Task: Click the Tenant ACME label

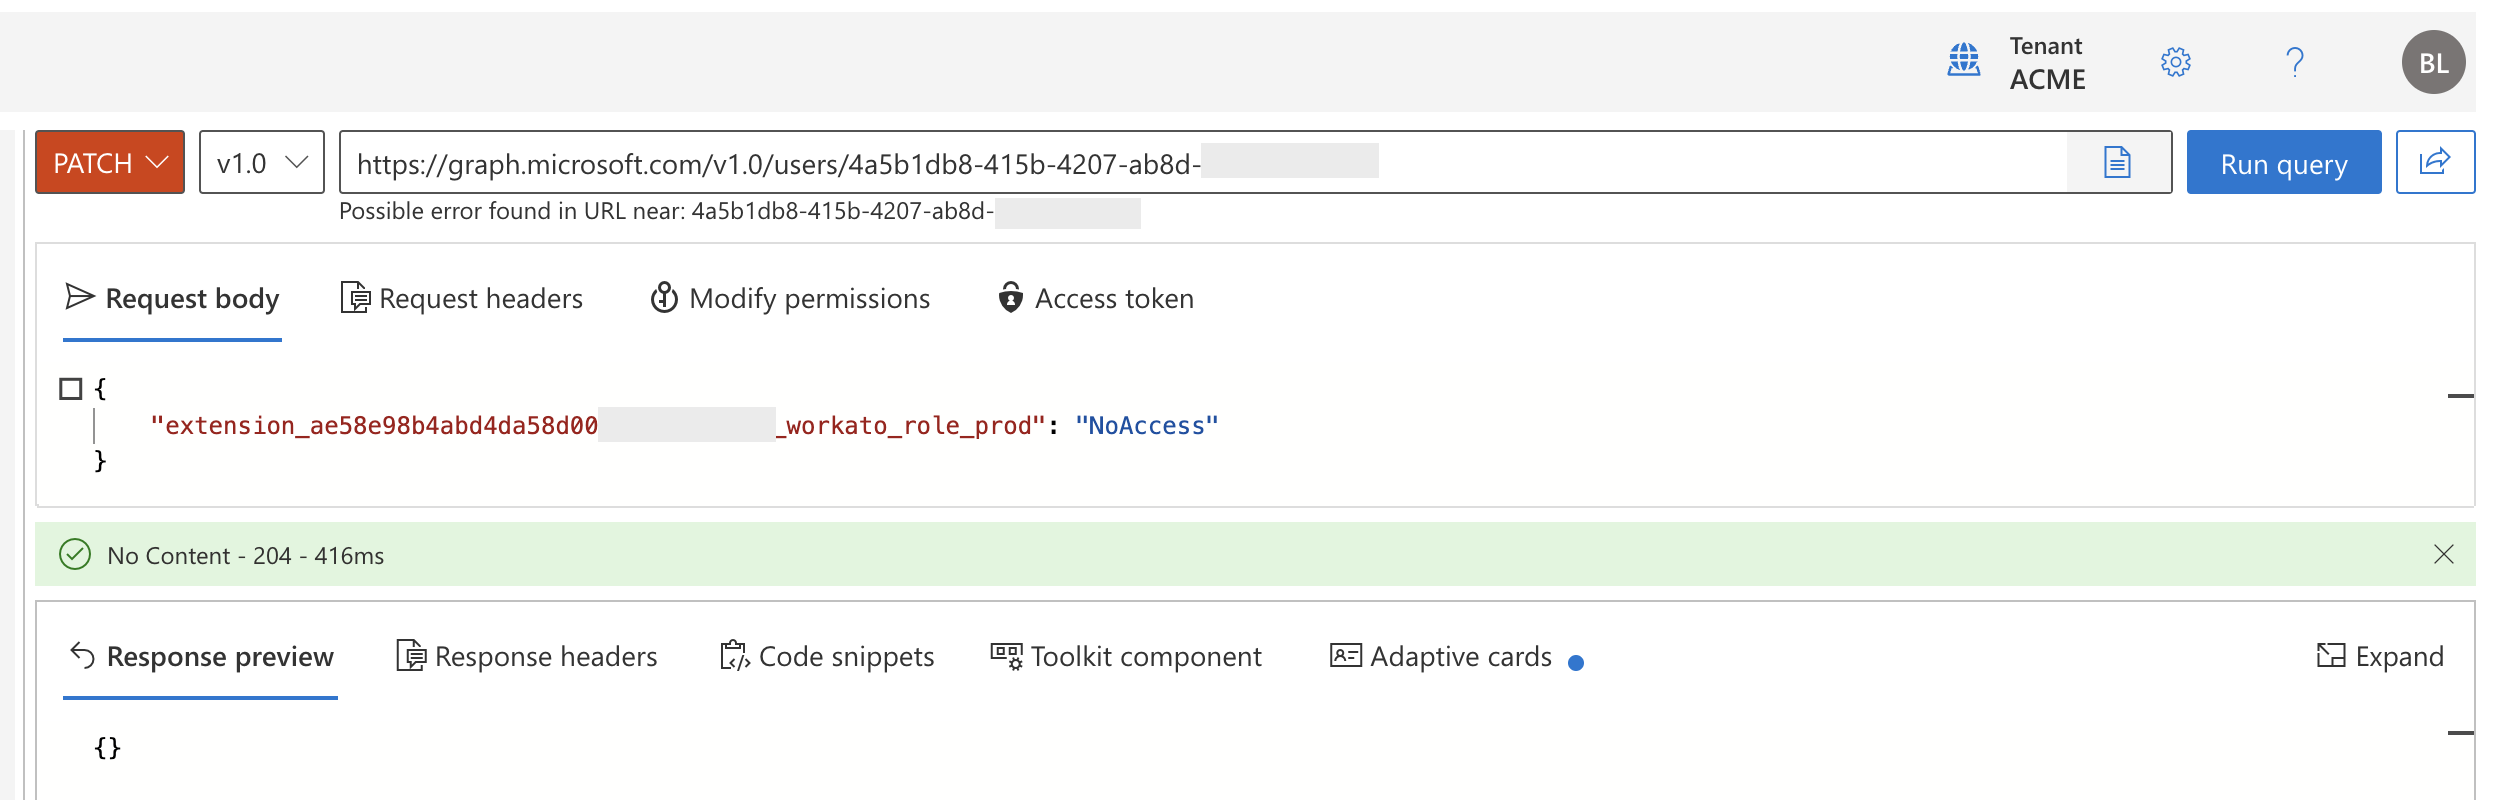Action: [x=2047, y=63]
